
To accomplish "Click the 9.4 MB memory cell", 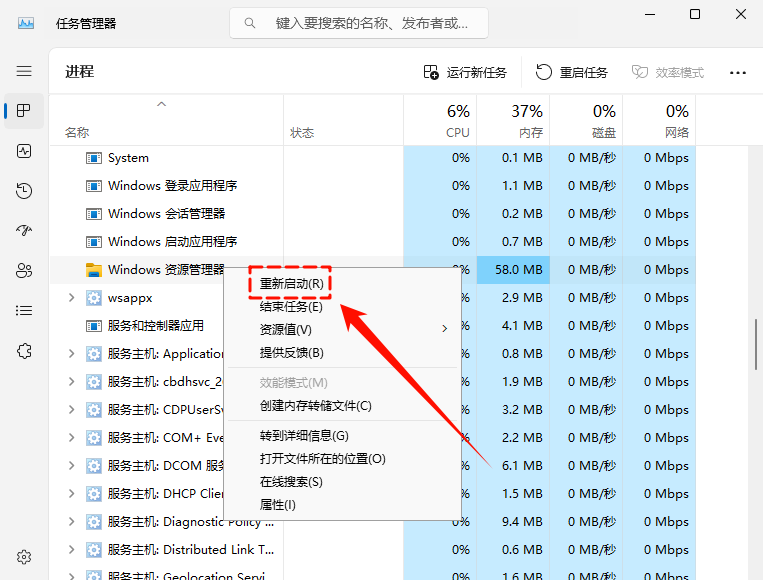I will [513, 522].
